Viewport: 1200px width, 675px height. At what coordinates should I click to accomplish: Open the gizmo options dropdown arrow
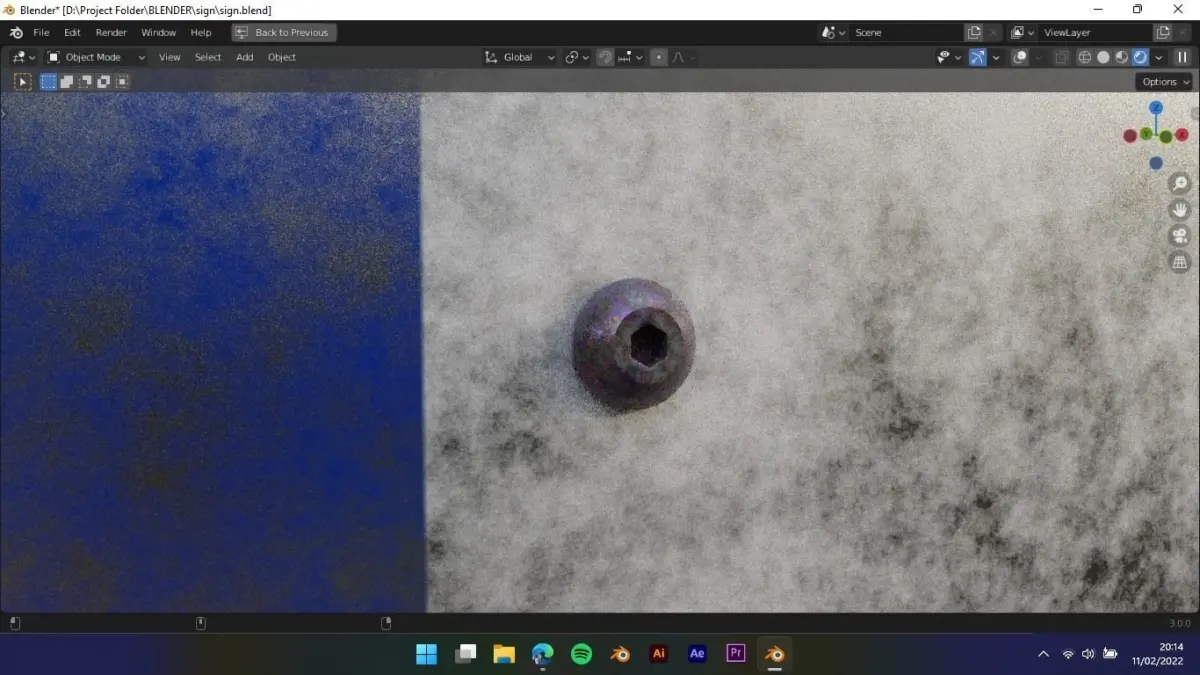click(996, 57)
